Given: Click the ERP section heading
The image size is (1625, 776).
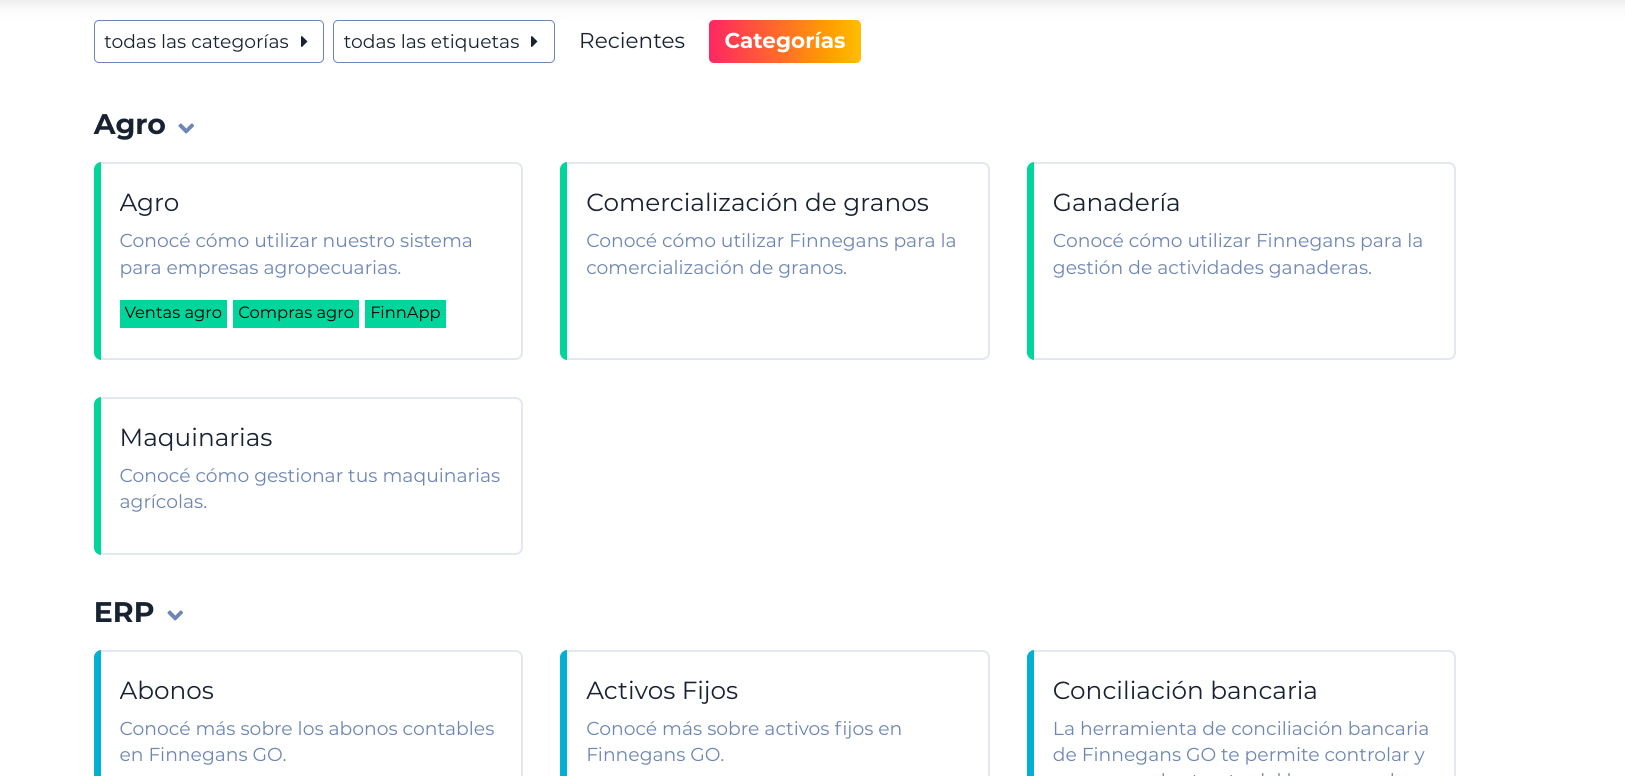Looking at the screenshot, I should pyautogui.click(x=124, y=612).
